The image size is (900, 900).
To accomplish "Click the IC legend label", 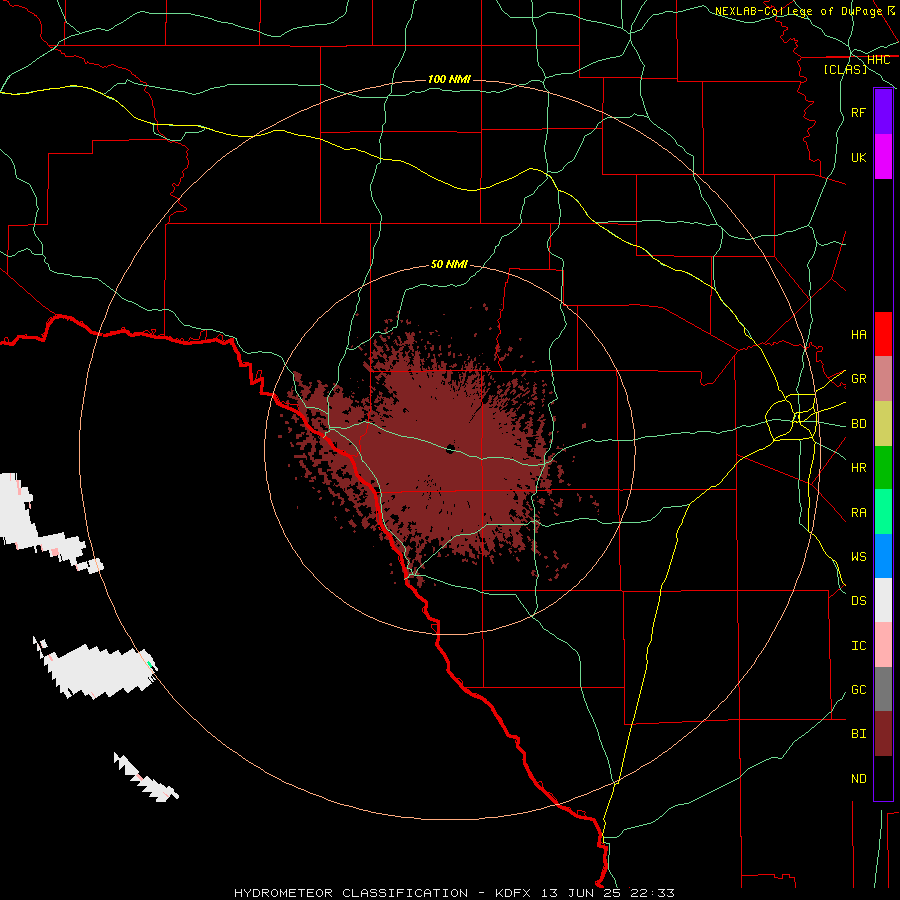I will 858,646.
